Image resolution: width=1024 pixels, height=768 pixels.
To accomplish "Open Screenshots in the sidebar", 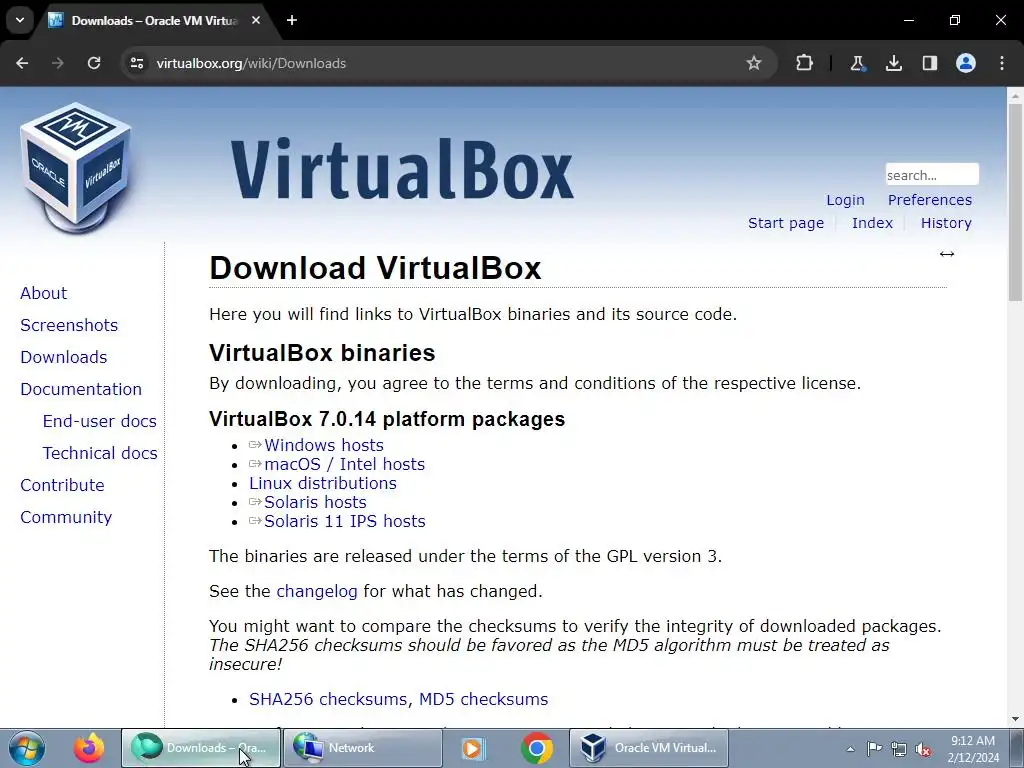I will [x=69, y=325].
